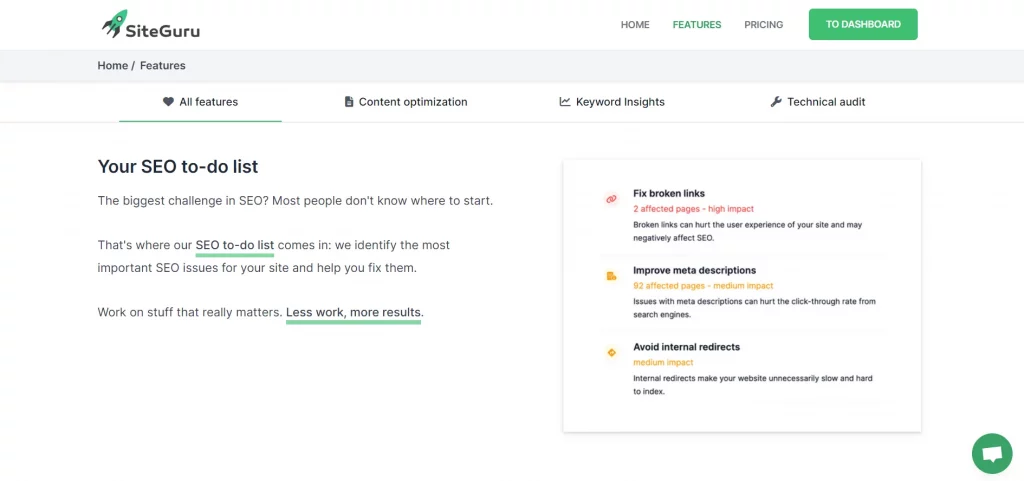Go to the HOME menu item
The height and width of the screenshot is (481, 1024).
coord(635,25)
